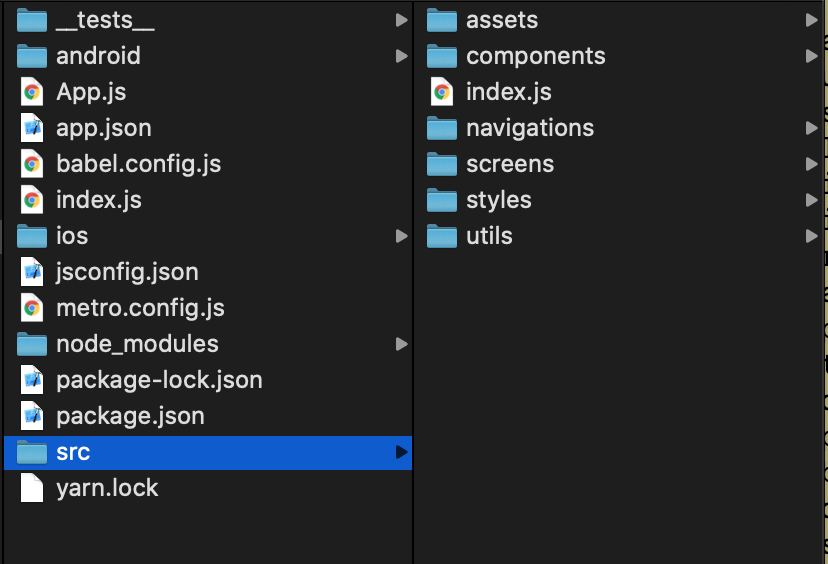Select the metro.config.js file
This screenshot has height=564, width=828.
pyautogui.click(x=208, y=308)
